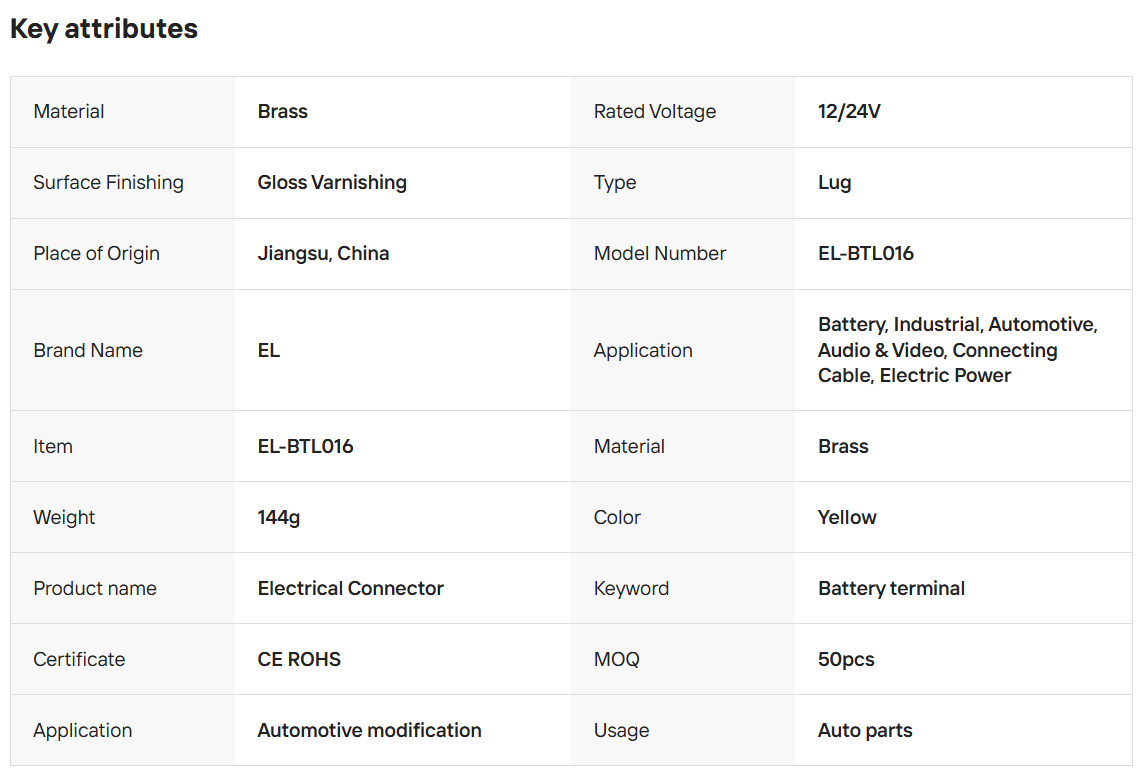Click the CE ROHS certificate value
The image size is (1143, 770).
coord(299,660)
